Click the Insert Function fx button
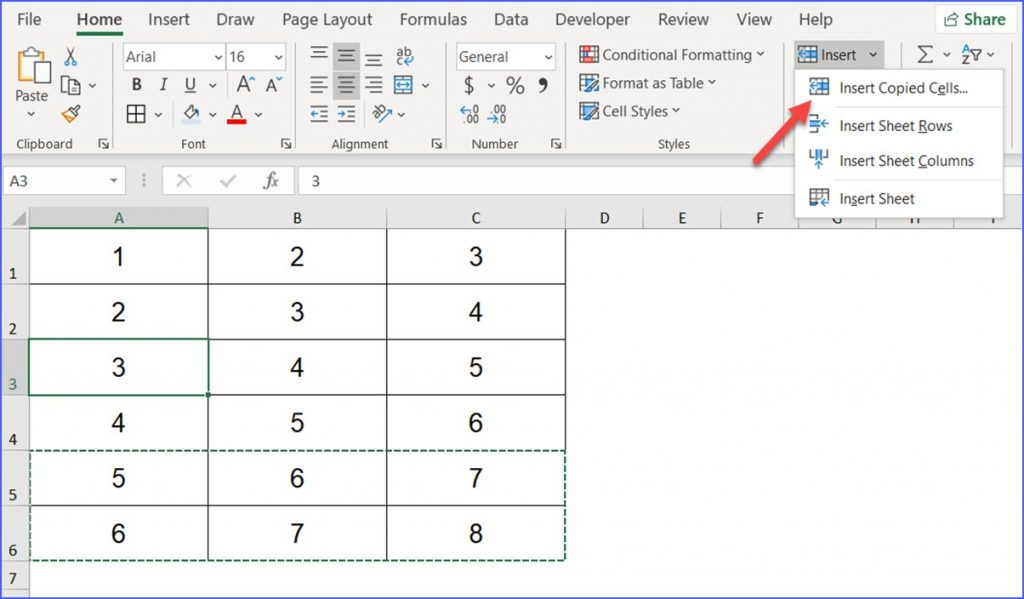The image size is (1024, 599). (x=271, y=181)
